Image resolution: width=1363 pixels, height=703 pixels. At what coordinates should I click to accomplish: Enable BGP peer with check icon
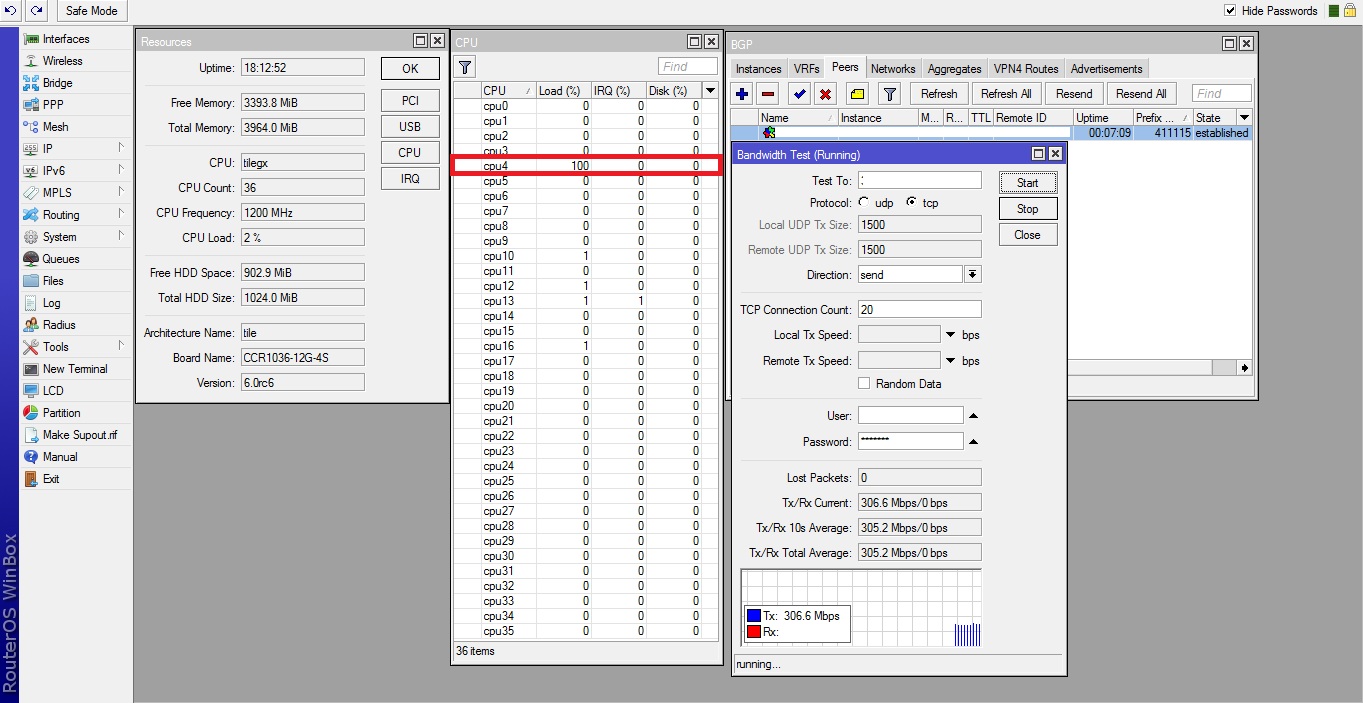[x=799, y=94]
